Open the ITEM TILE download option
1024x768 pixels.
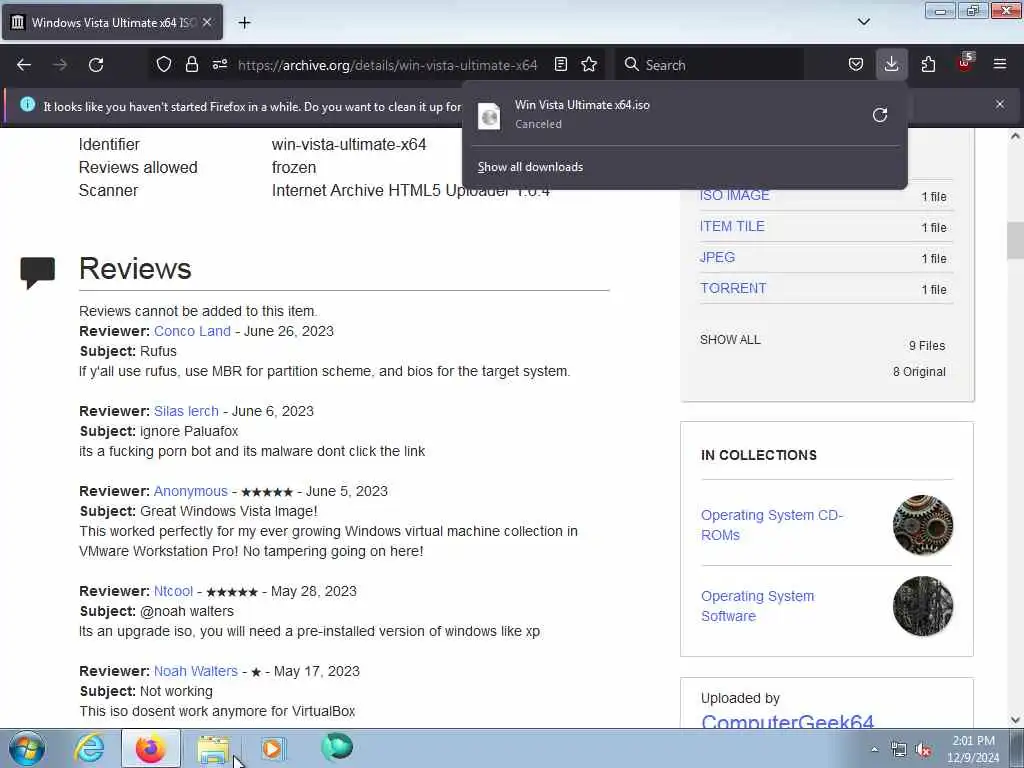click(732, 226)
